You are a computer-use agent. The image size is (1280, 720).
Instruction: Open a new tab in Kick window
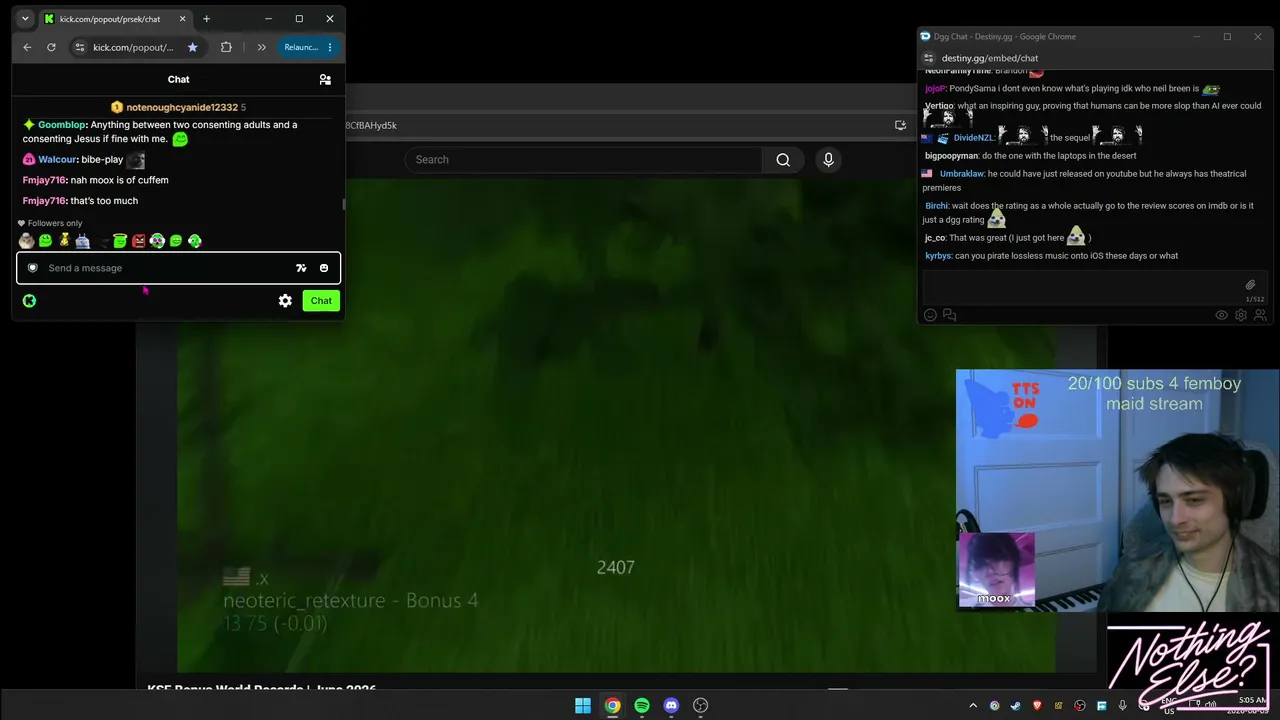(206, 19)
